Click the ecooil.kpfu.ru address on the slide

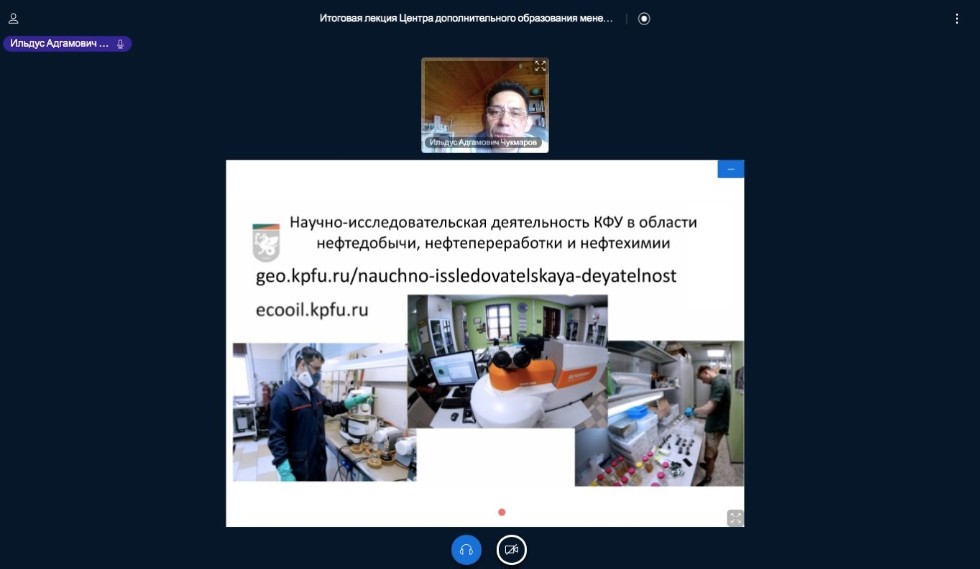tap(312, 310)
